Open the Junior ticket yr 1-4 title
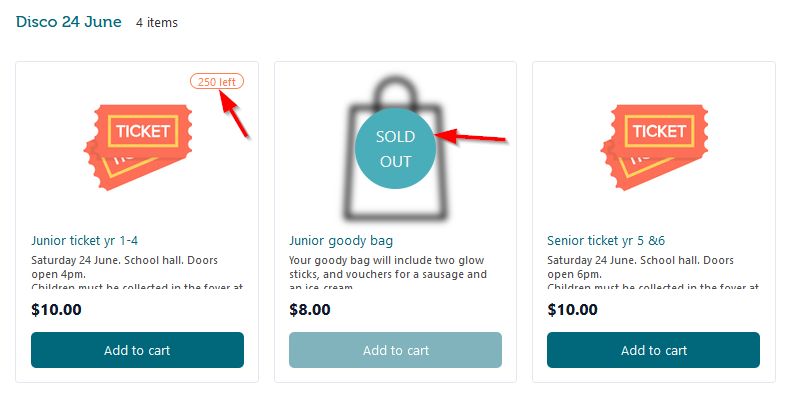The height and width of the screenshot is (418, 788). (84, 241)
